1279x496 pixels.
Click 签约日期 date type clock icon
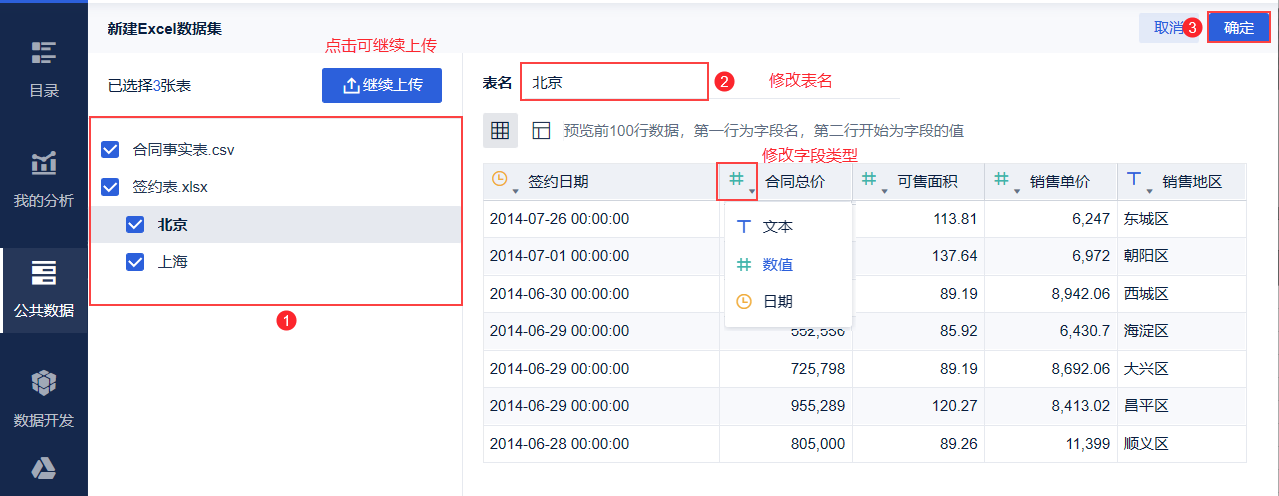[x=501, y=180]
